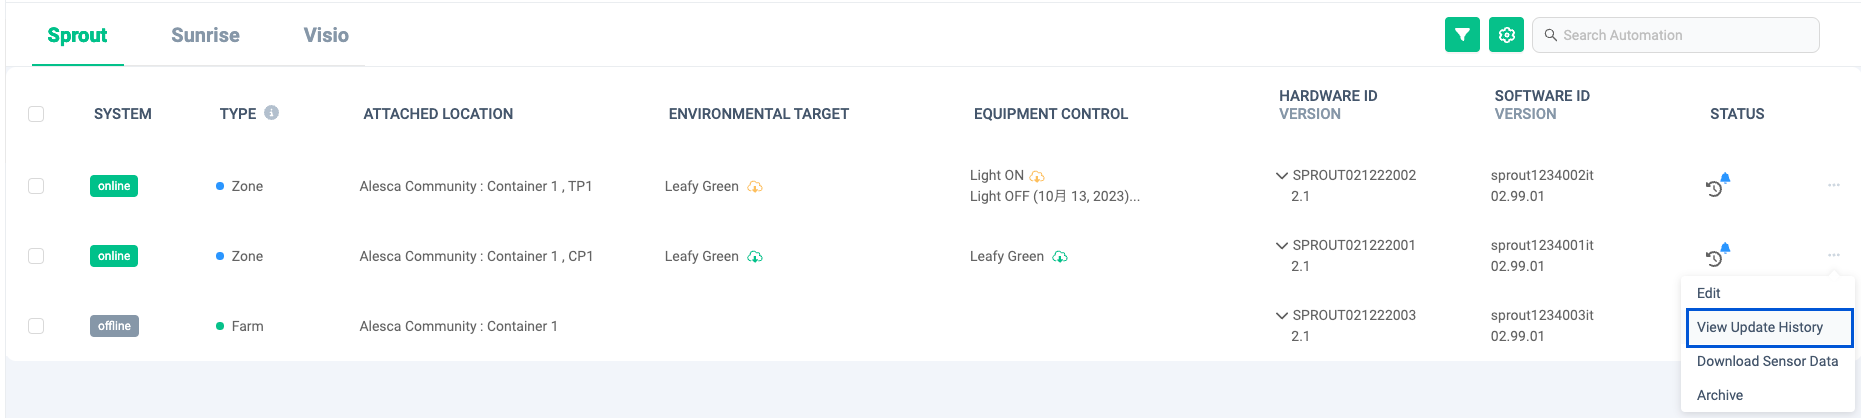The width and height of the screenshot is (1861, 418).
Task: Open the green gear settings button
Action: pos(1507,35)
